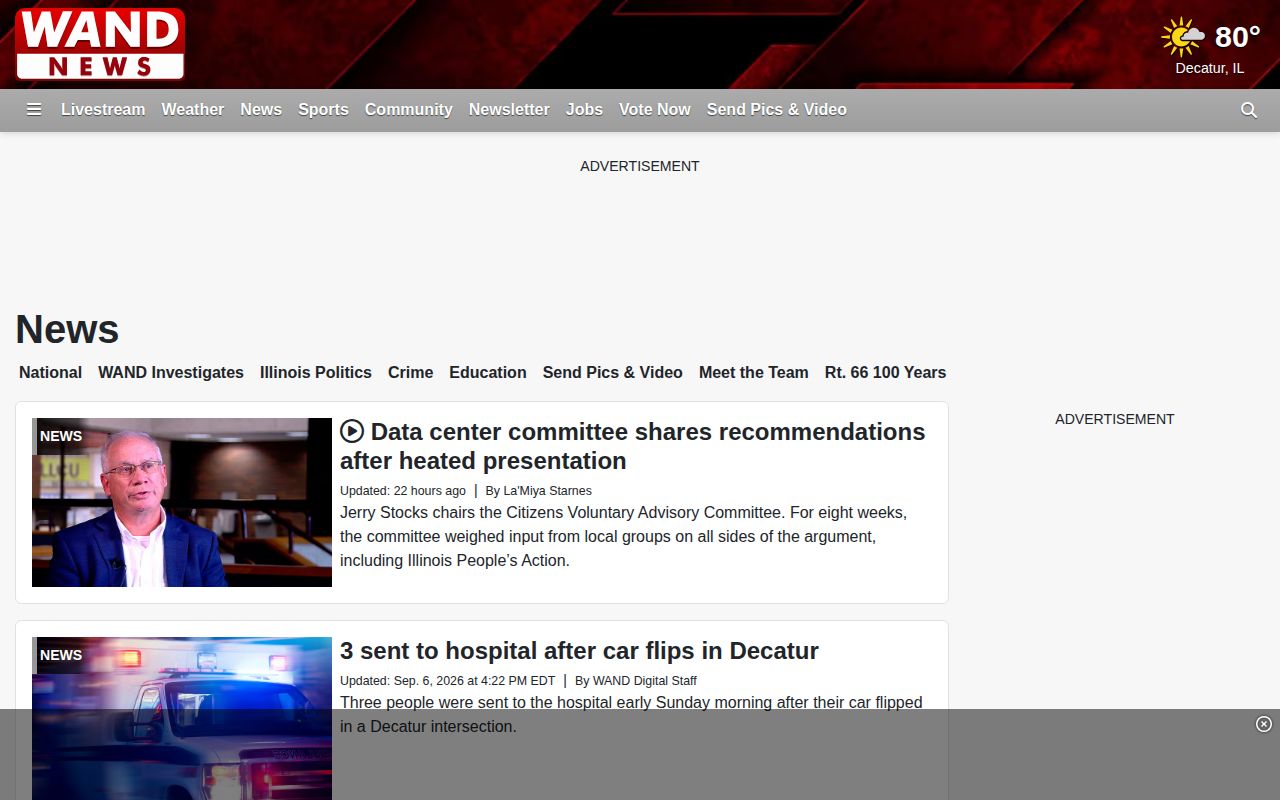Open Send Pics & Video in top nav
The image size is (1280, 800).
tap(777, 109)
